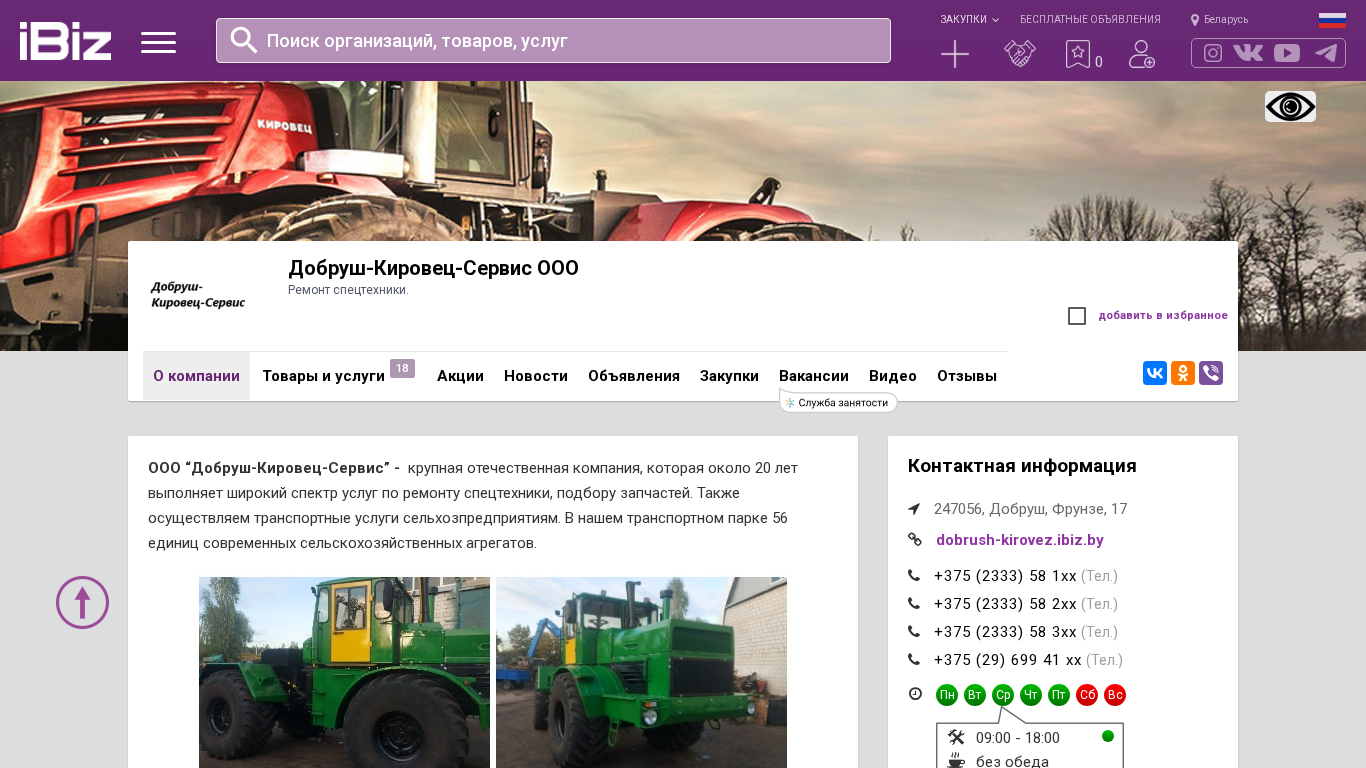Select Monday (Пн) schedule circle
Viewport: 1366px width, 768px height.
(947, 695)
